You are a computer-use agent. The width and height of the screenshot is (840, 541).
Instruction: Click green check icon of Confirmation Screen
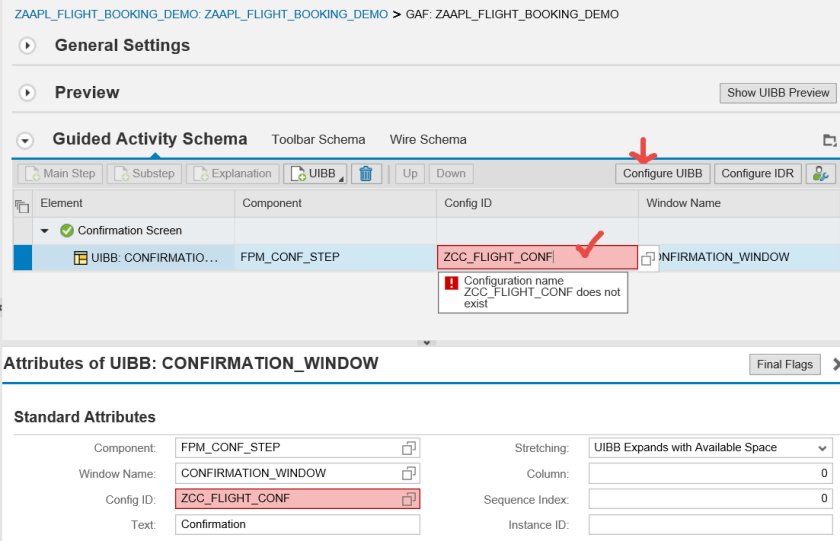pyautogui.click(x=67, y=231)
